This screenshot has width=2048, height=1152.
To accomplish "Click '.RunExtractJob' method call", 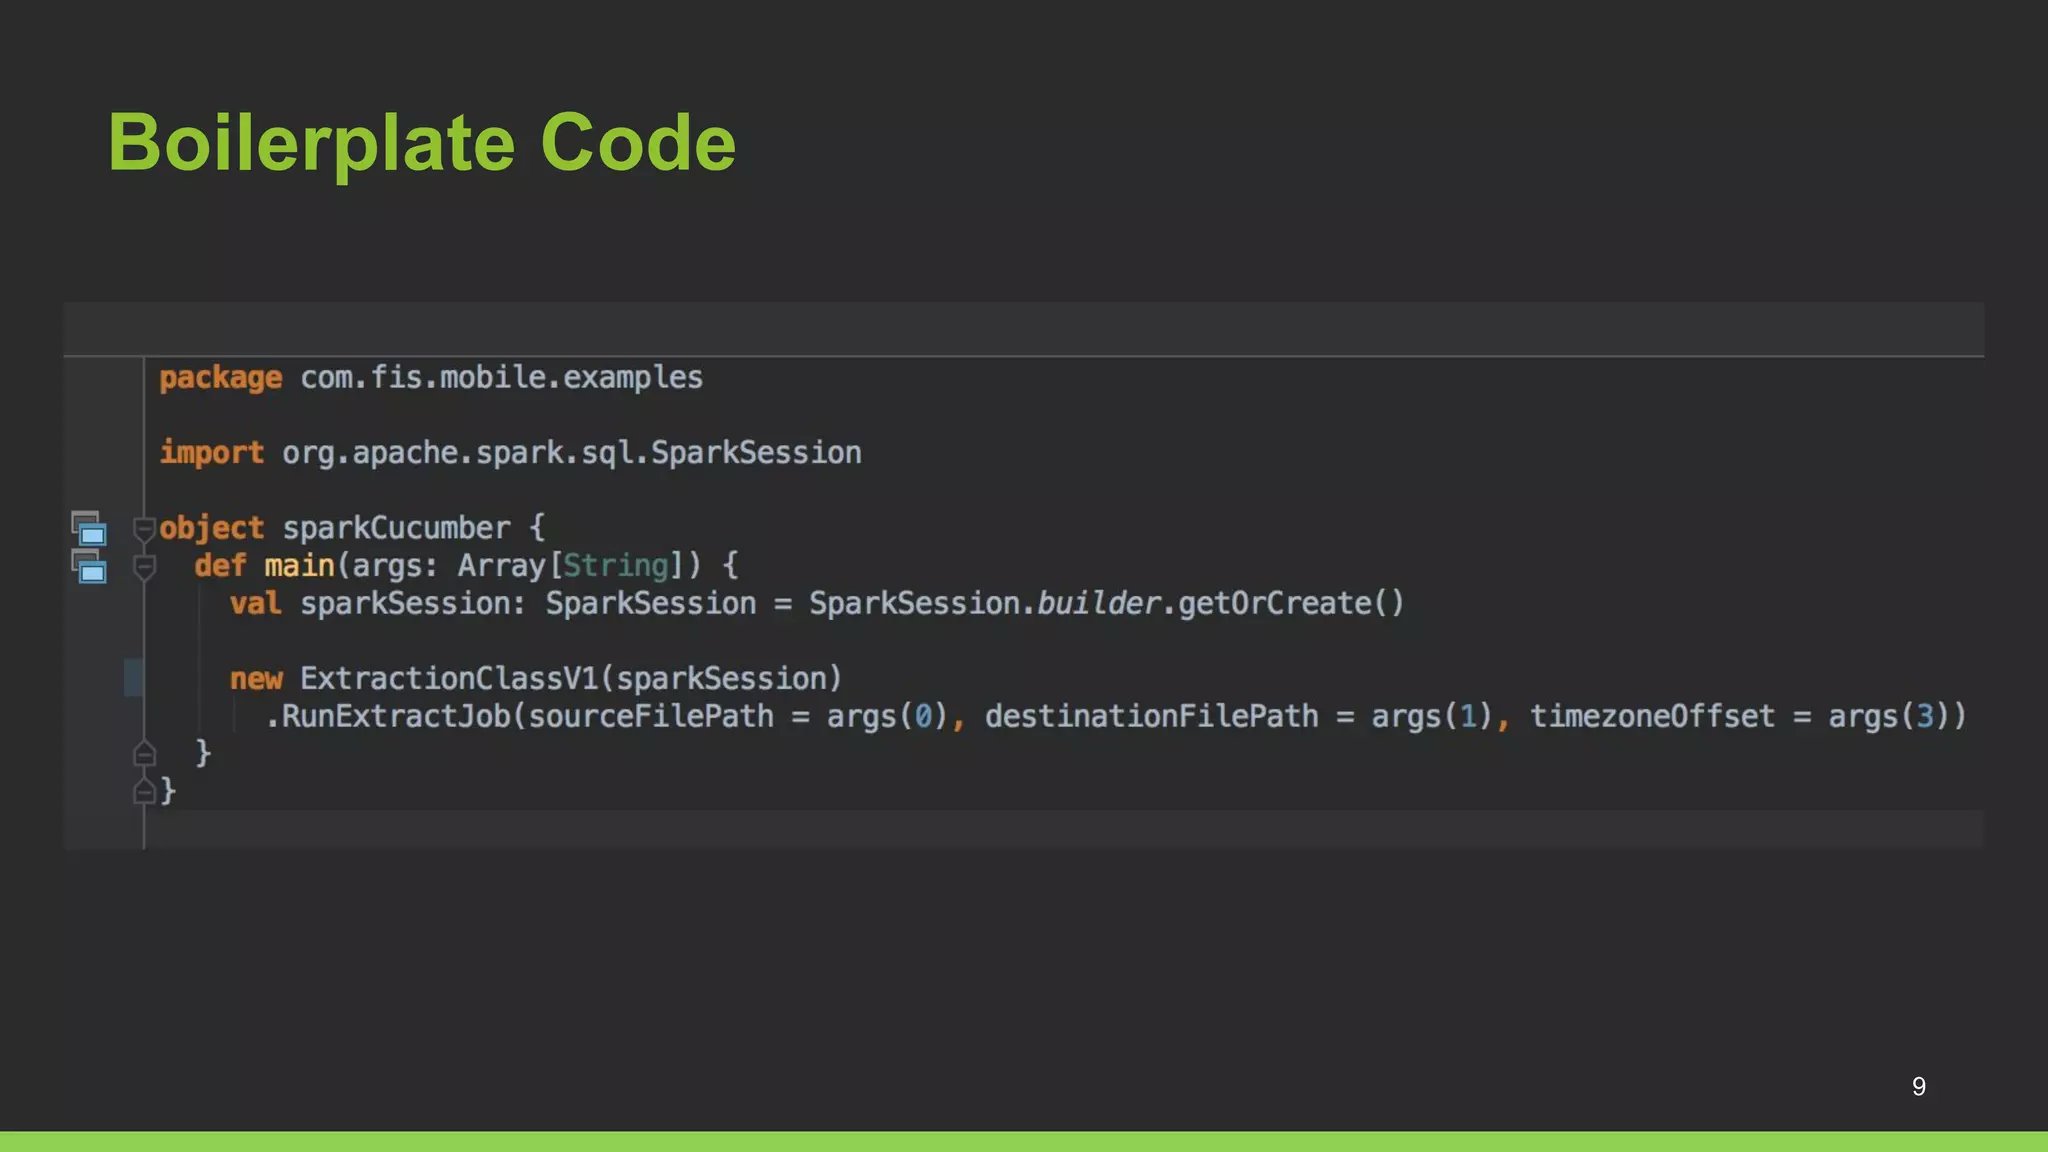I will [x=387, y=717].
